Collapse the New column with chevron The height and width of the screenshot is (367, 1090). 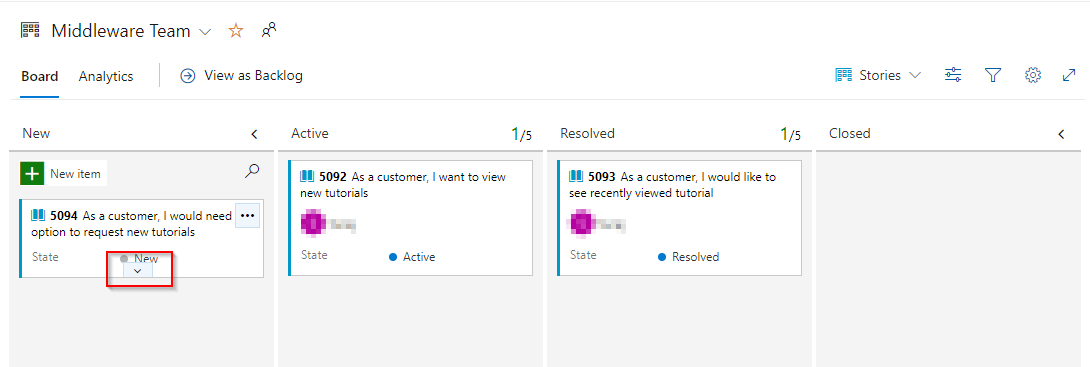254,133
